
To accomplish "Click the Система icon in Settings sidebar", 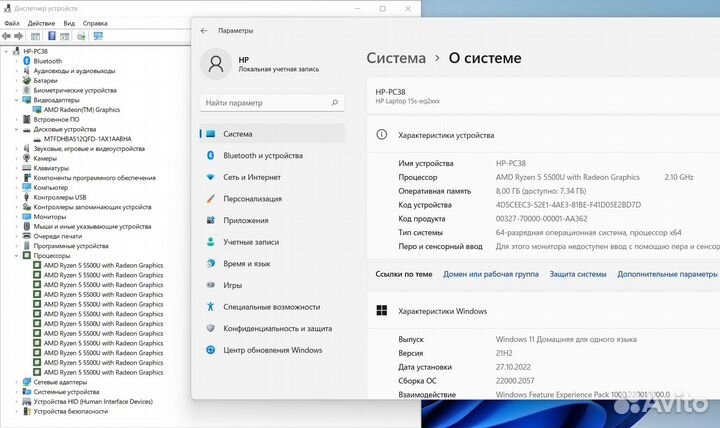I will [211, 134].
